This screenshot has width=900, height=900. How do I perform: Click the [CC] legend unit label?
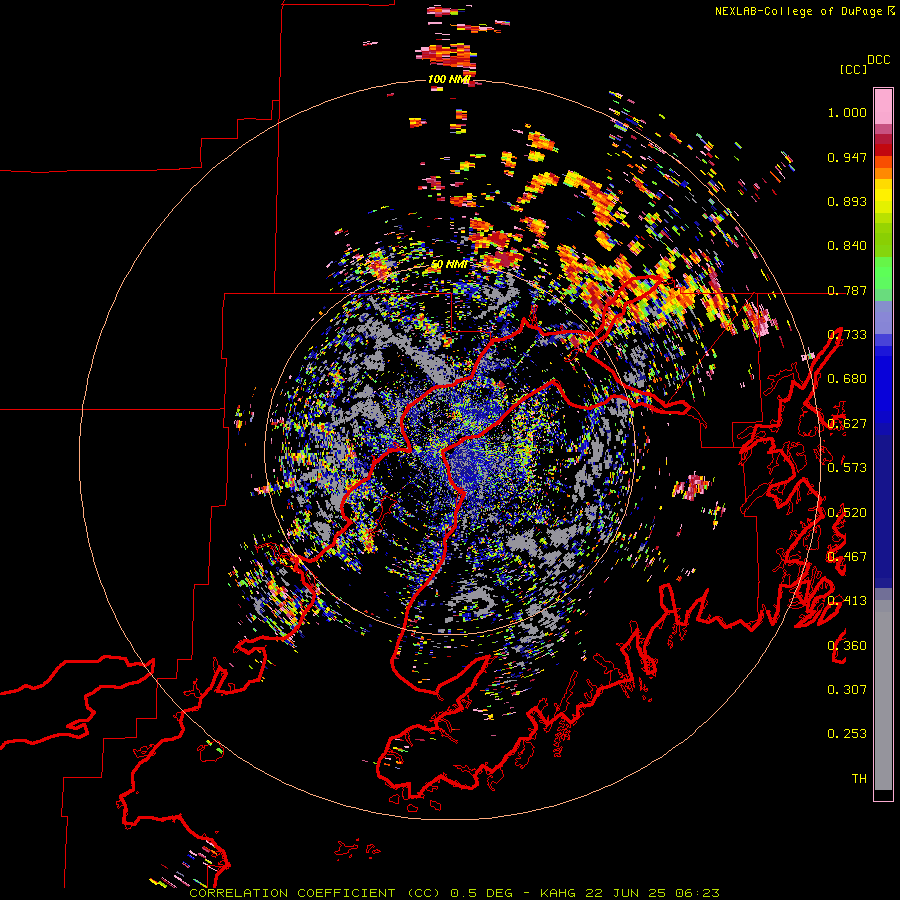[x=853, y=69]
